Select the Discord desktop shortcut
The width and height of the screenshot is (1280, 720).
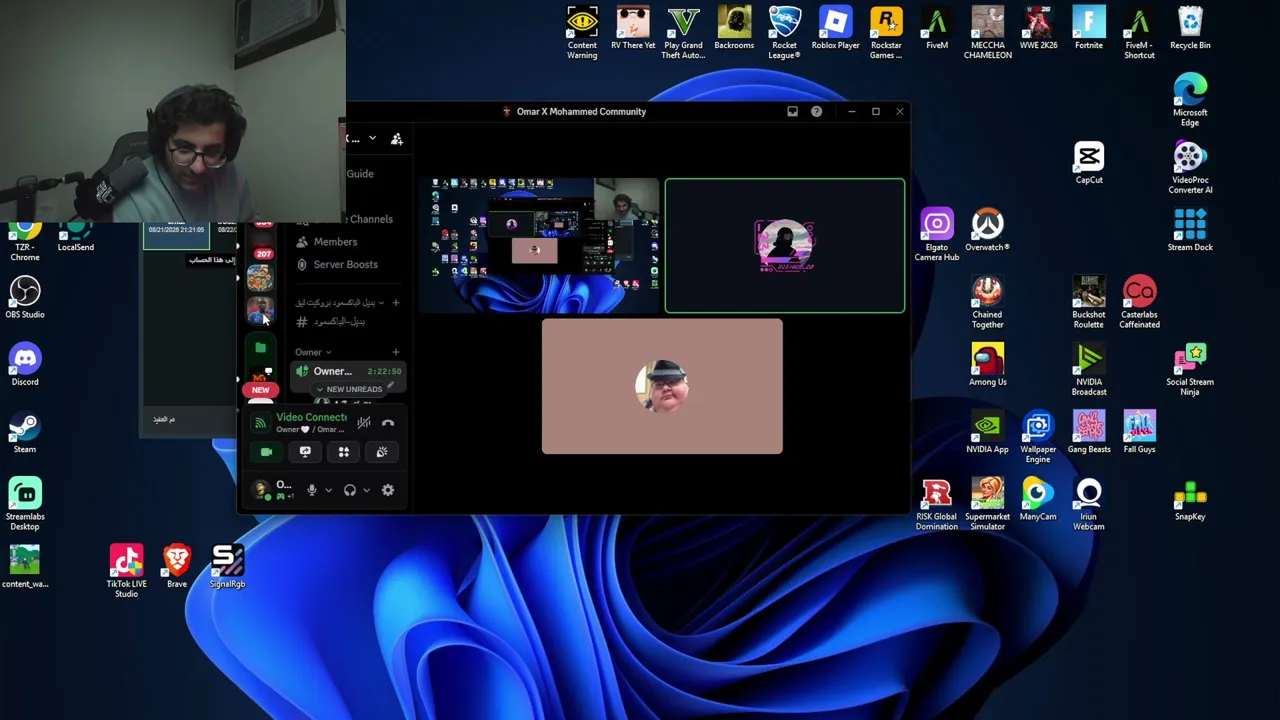point(25,365)
